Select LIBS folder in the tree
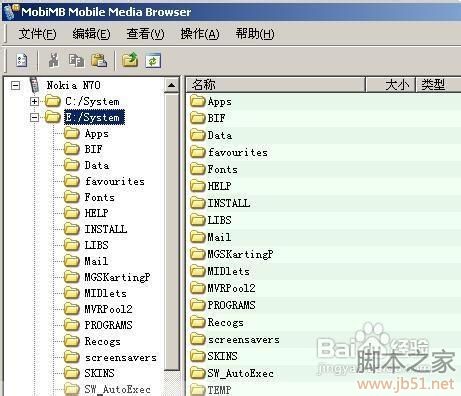Viewport: 461px width, 396px height. pos(96,245)
